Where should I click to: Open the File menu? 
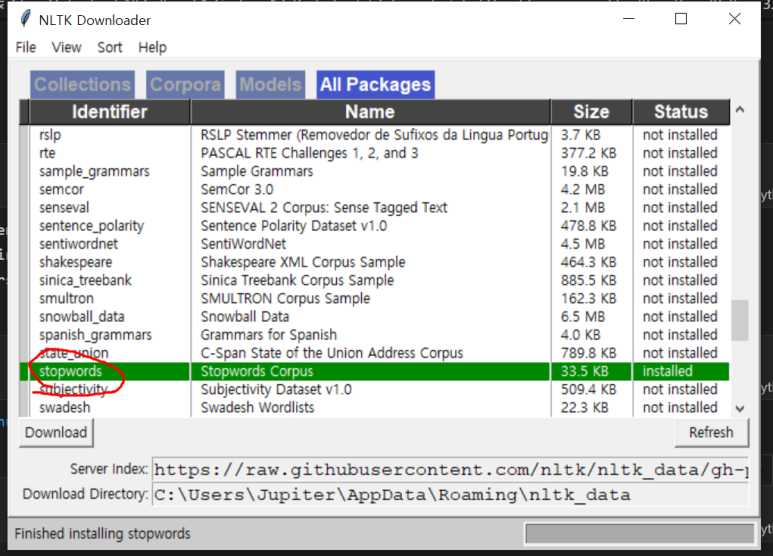click(26, 47)
